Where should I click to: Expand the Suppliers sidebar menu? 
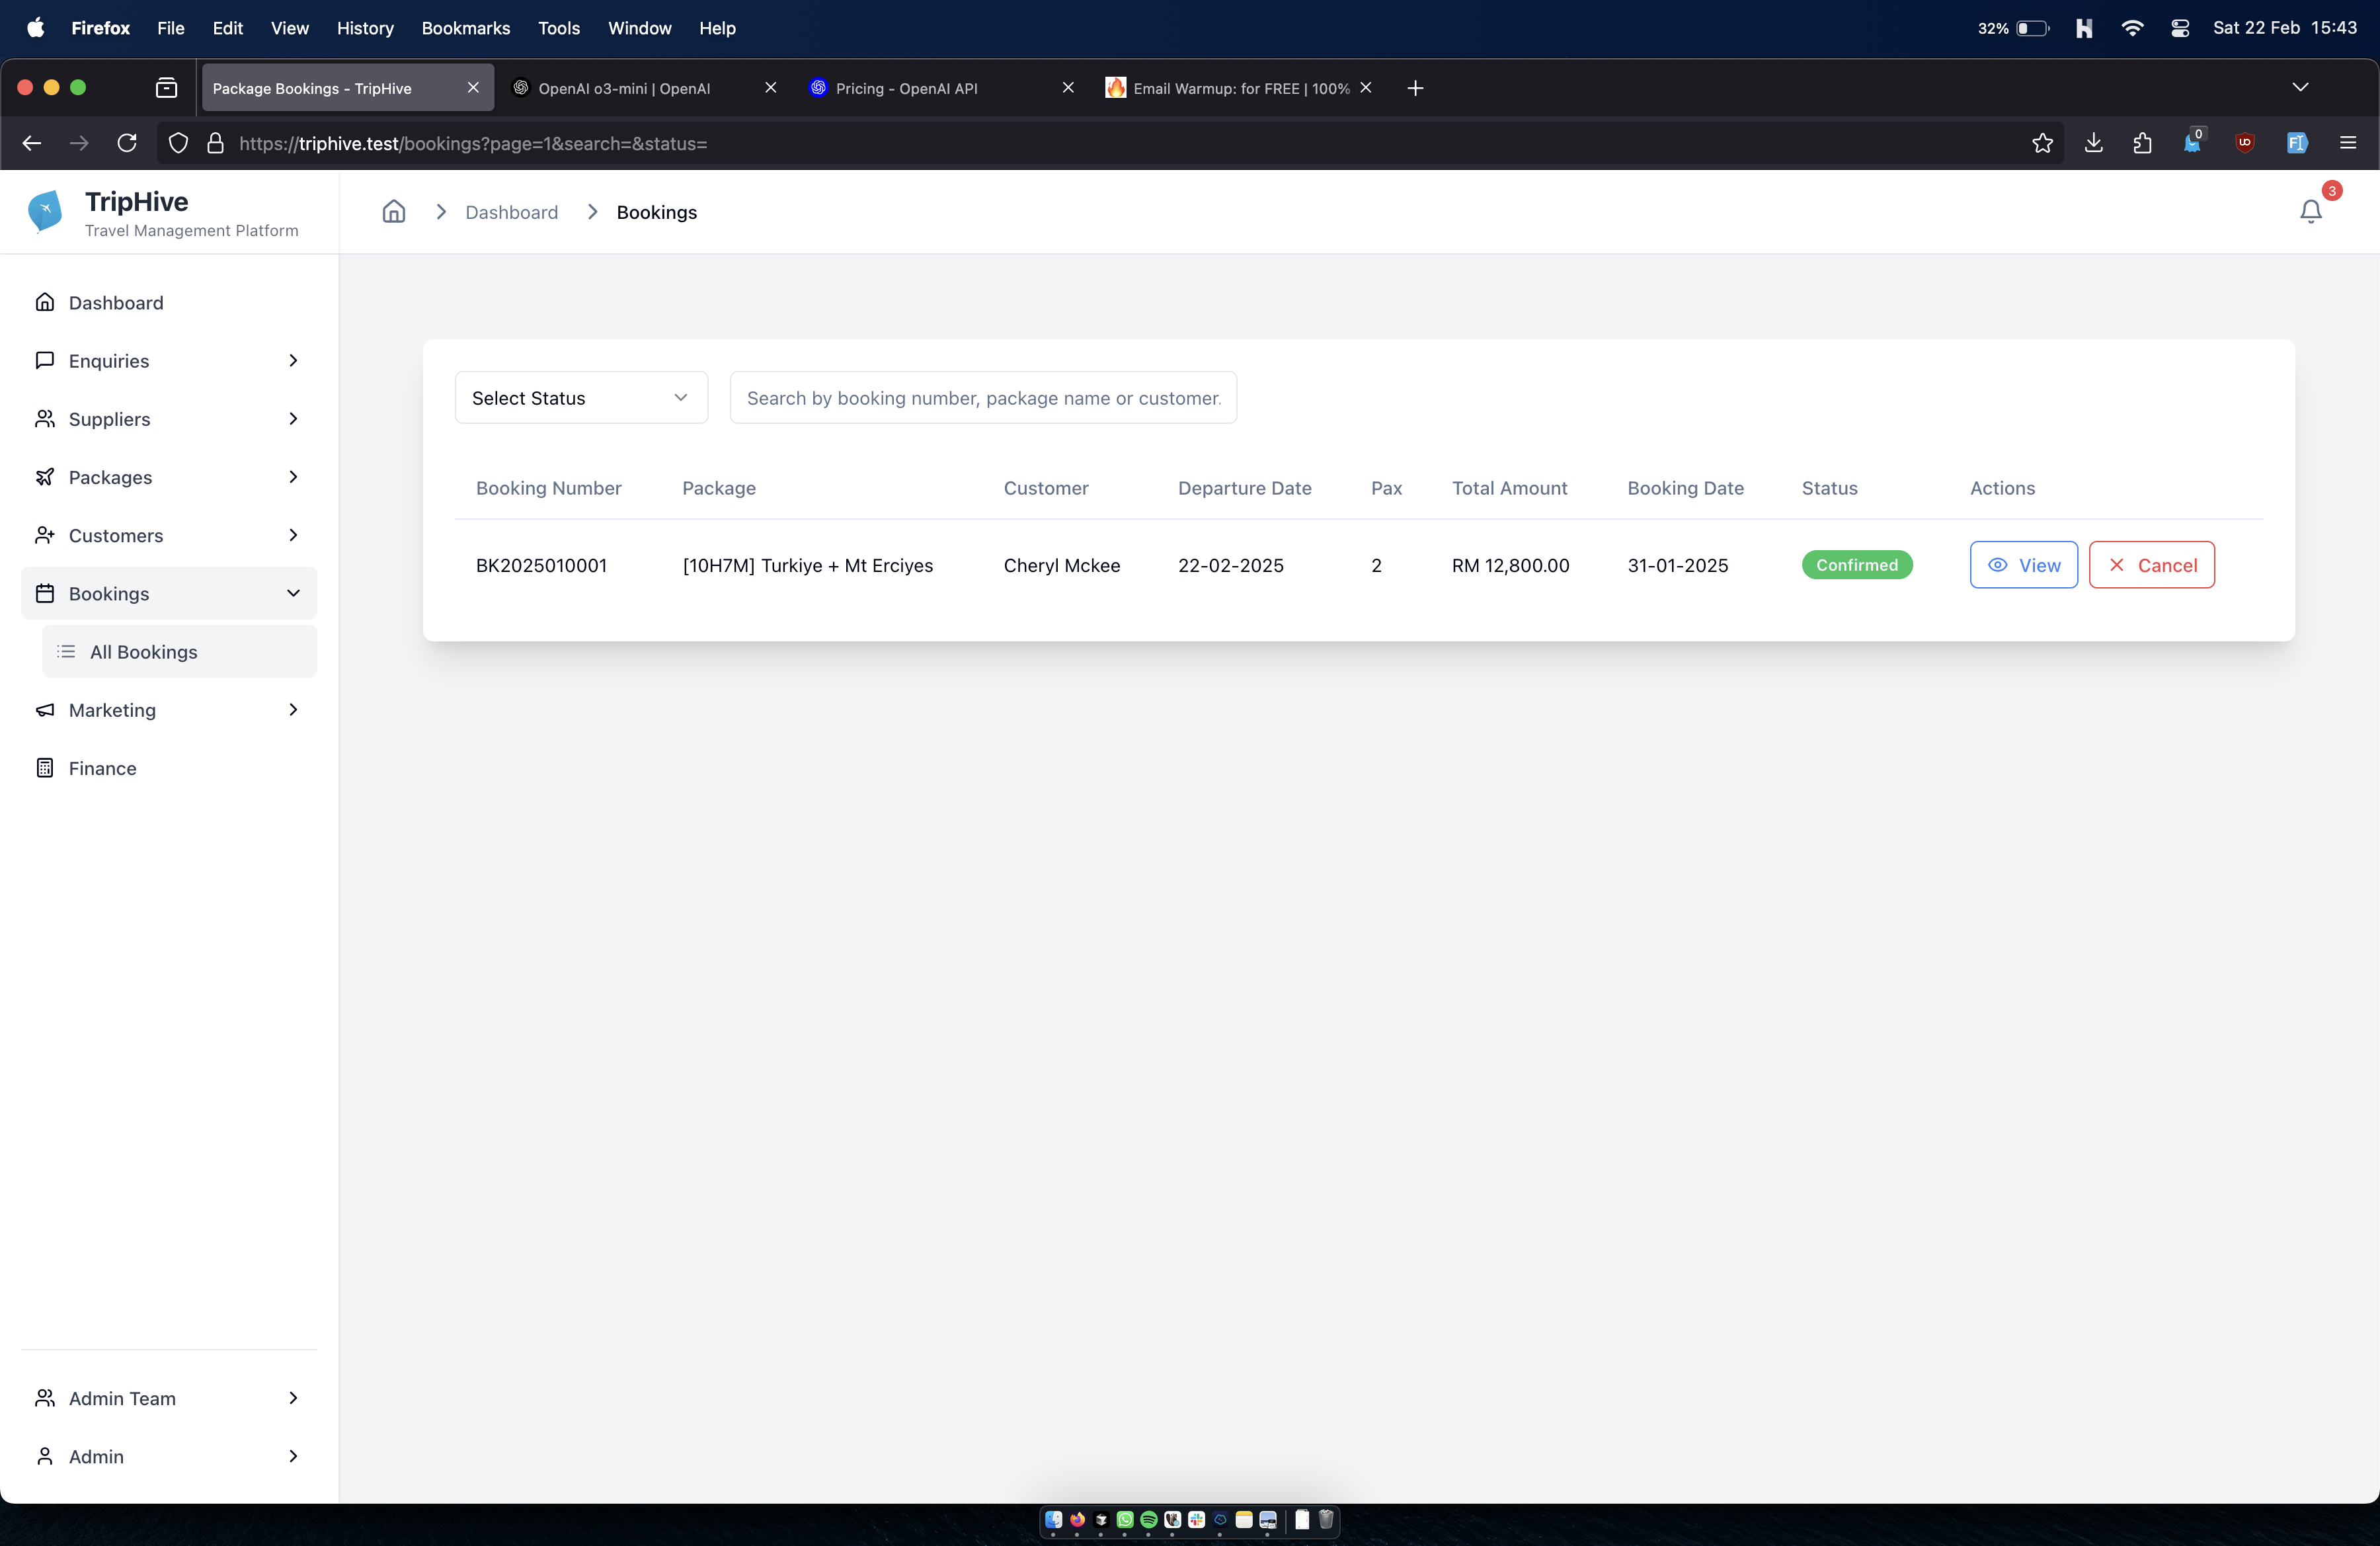click(x=169, y=419)
